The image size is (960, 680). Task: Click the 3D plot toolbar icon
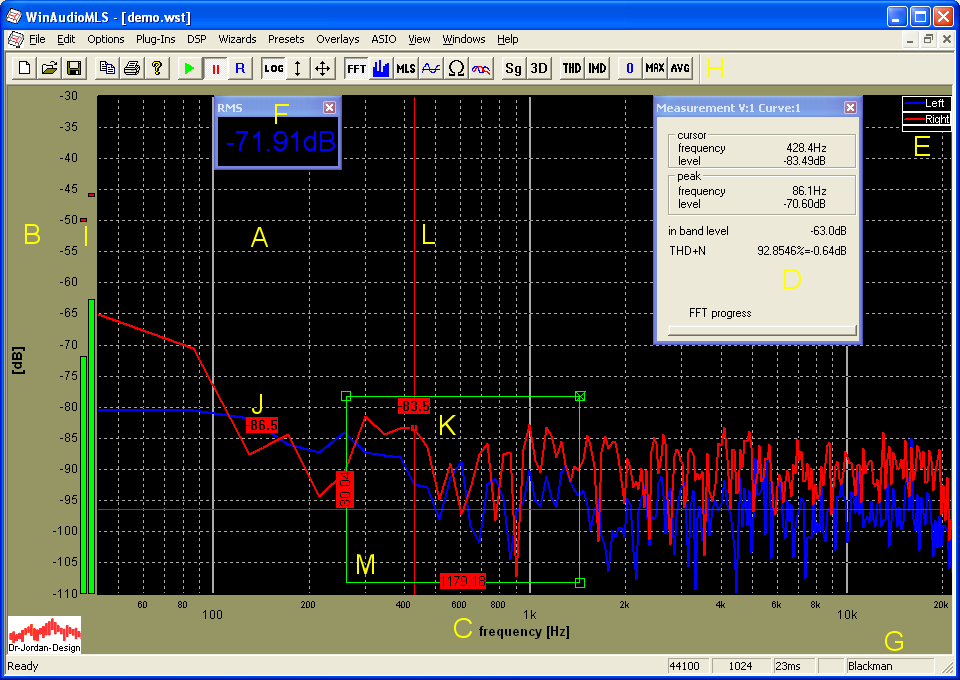(539, 68)
